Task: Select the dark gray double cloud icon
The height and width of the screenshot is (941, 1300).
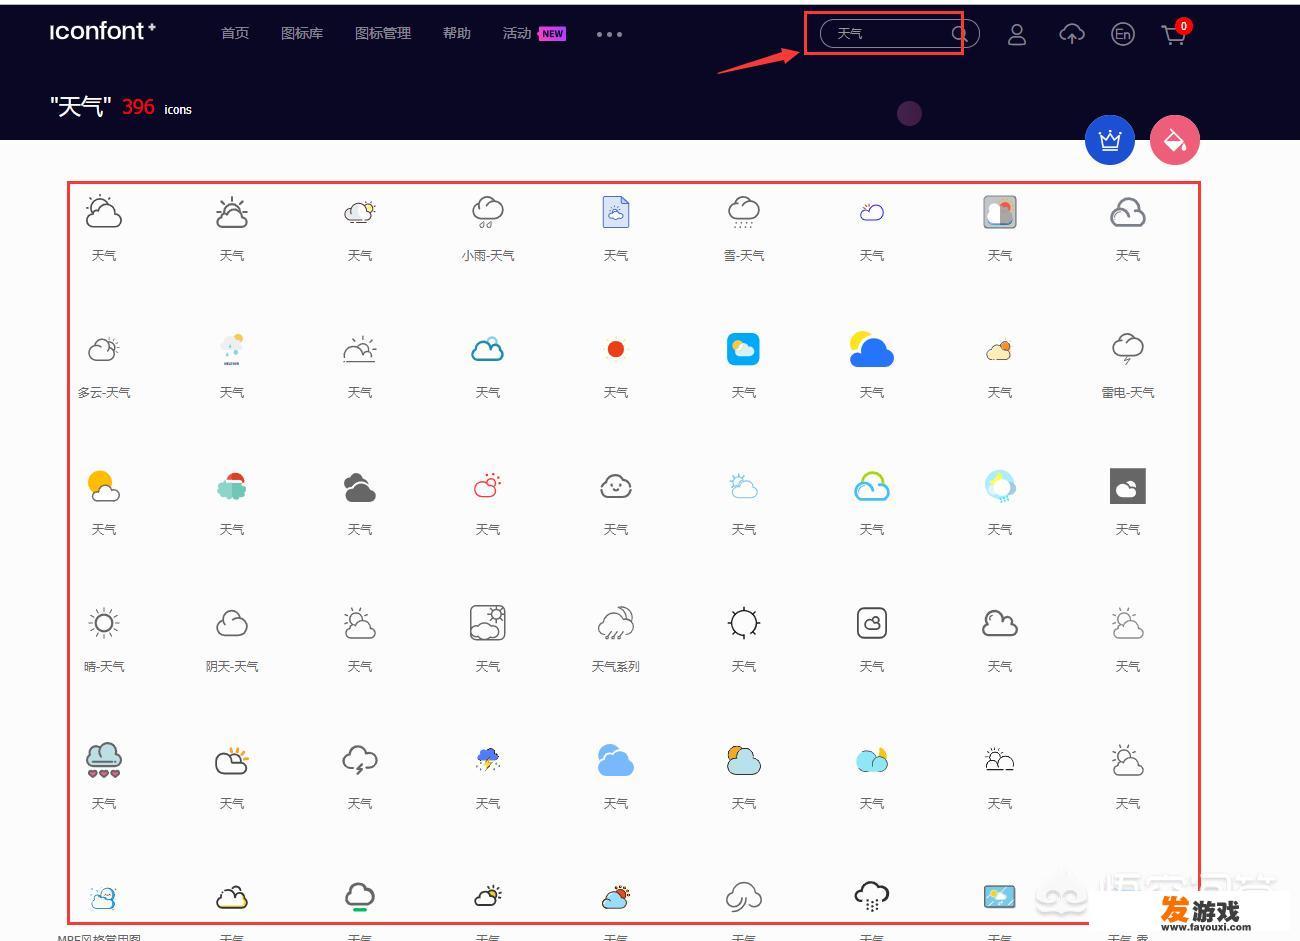Action: (360, 487)
